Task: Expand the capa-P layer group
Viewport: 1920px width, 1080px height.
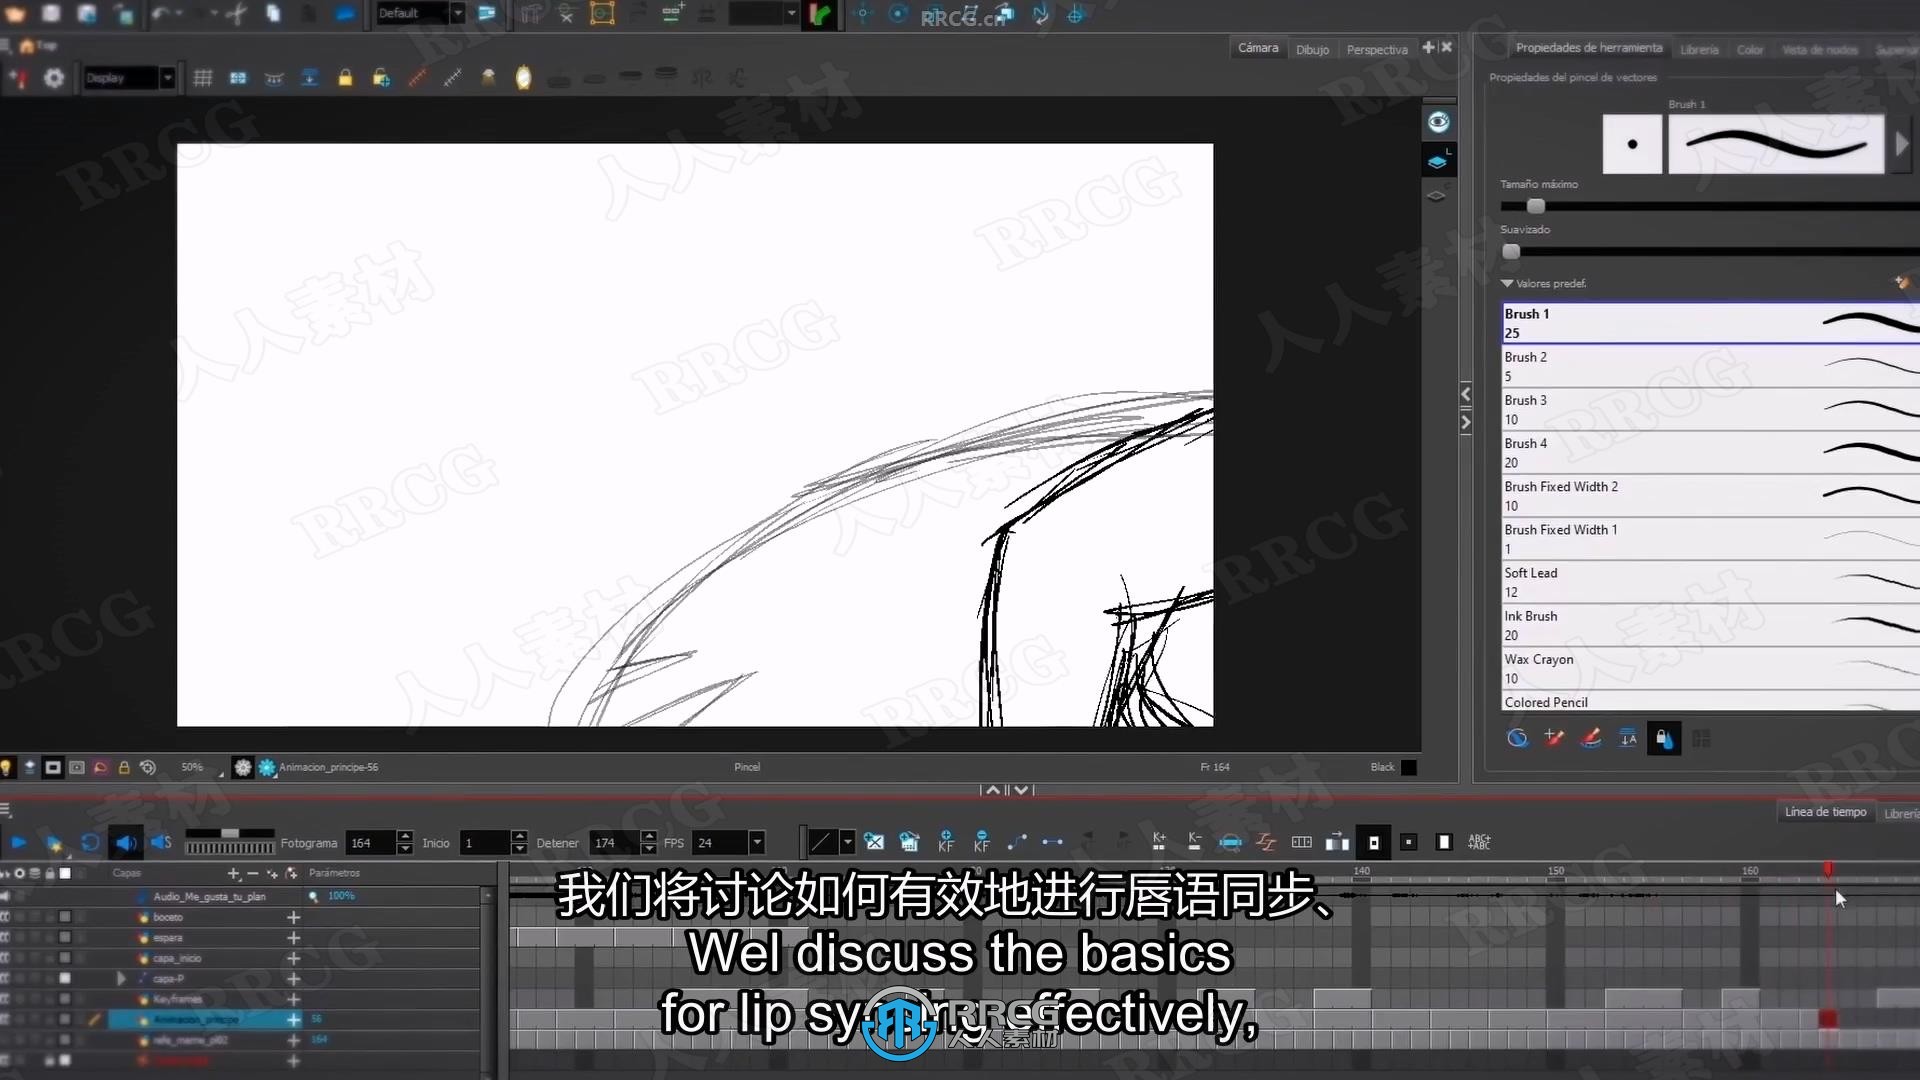Action: (120, 978)
